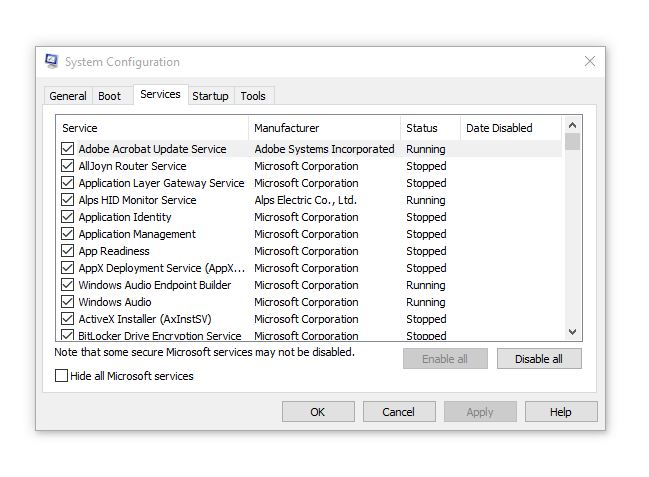
Task: Close the System Configuration window
Action: click(x=590, y=62)
